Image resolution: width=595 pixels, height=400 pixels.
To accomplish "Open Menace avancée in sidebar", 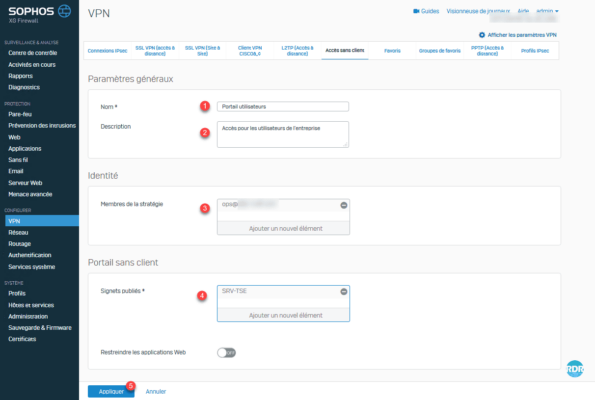I will (x=30, y=194).
